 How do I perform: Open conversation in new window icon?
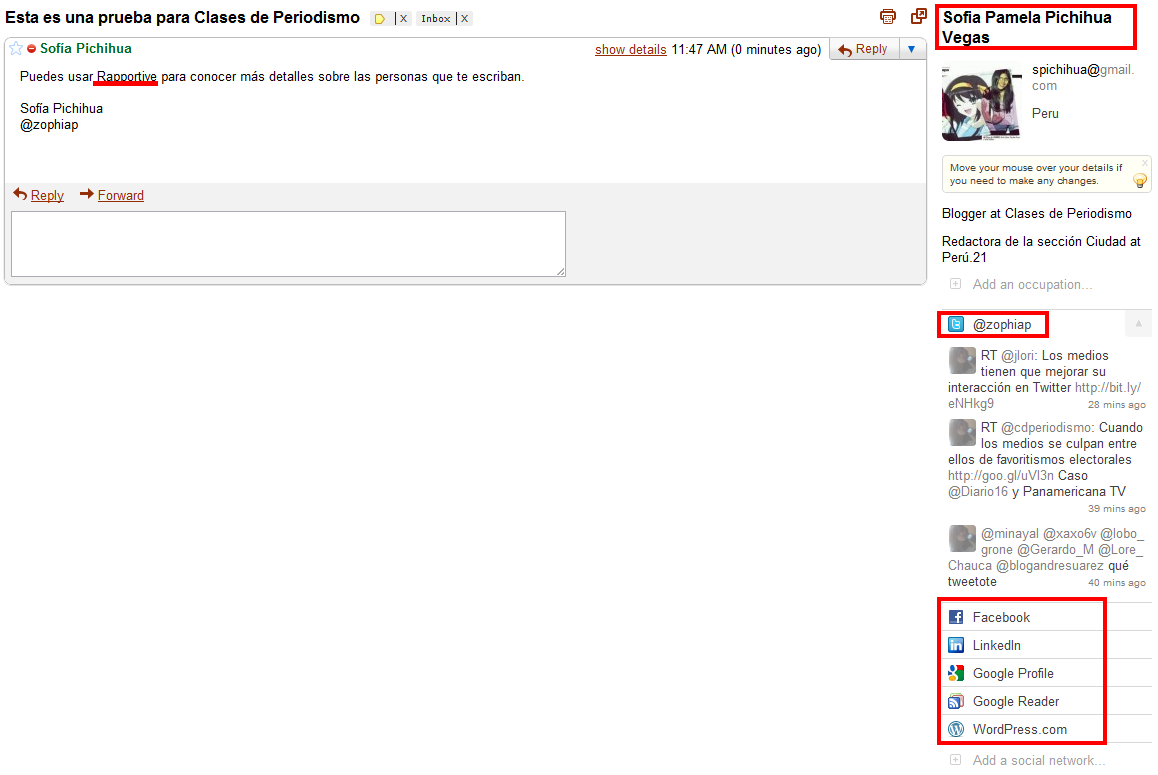(919, 16)
